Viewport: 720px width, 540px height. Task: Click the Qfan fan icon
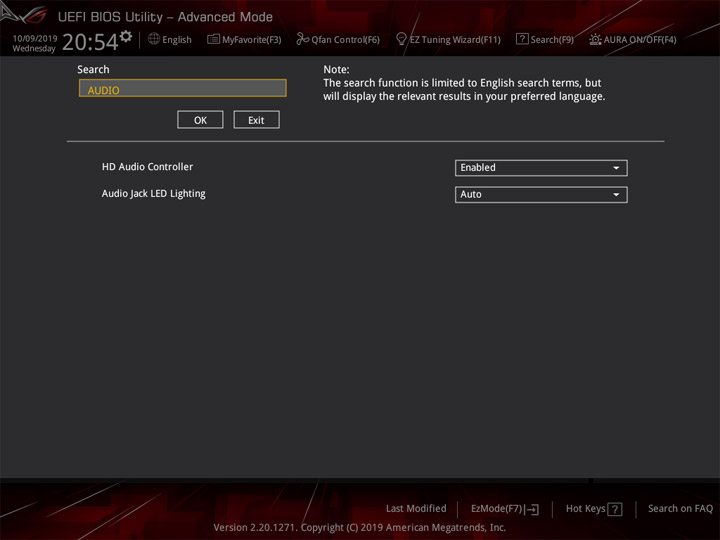click(x=302, y=39)
